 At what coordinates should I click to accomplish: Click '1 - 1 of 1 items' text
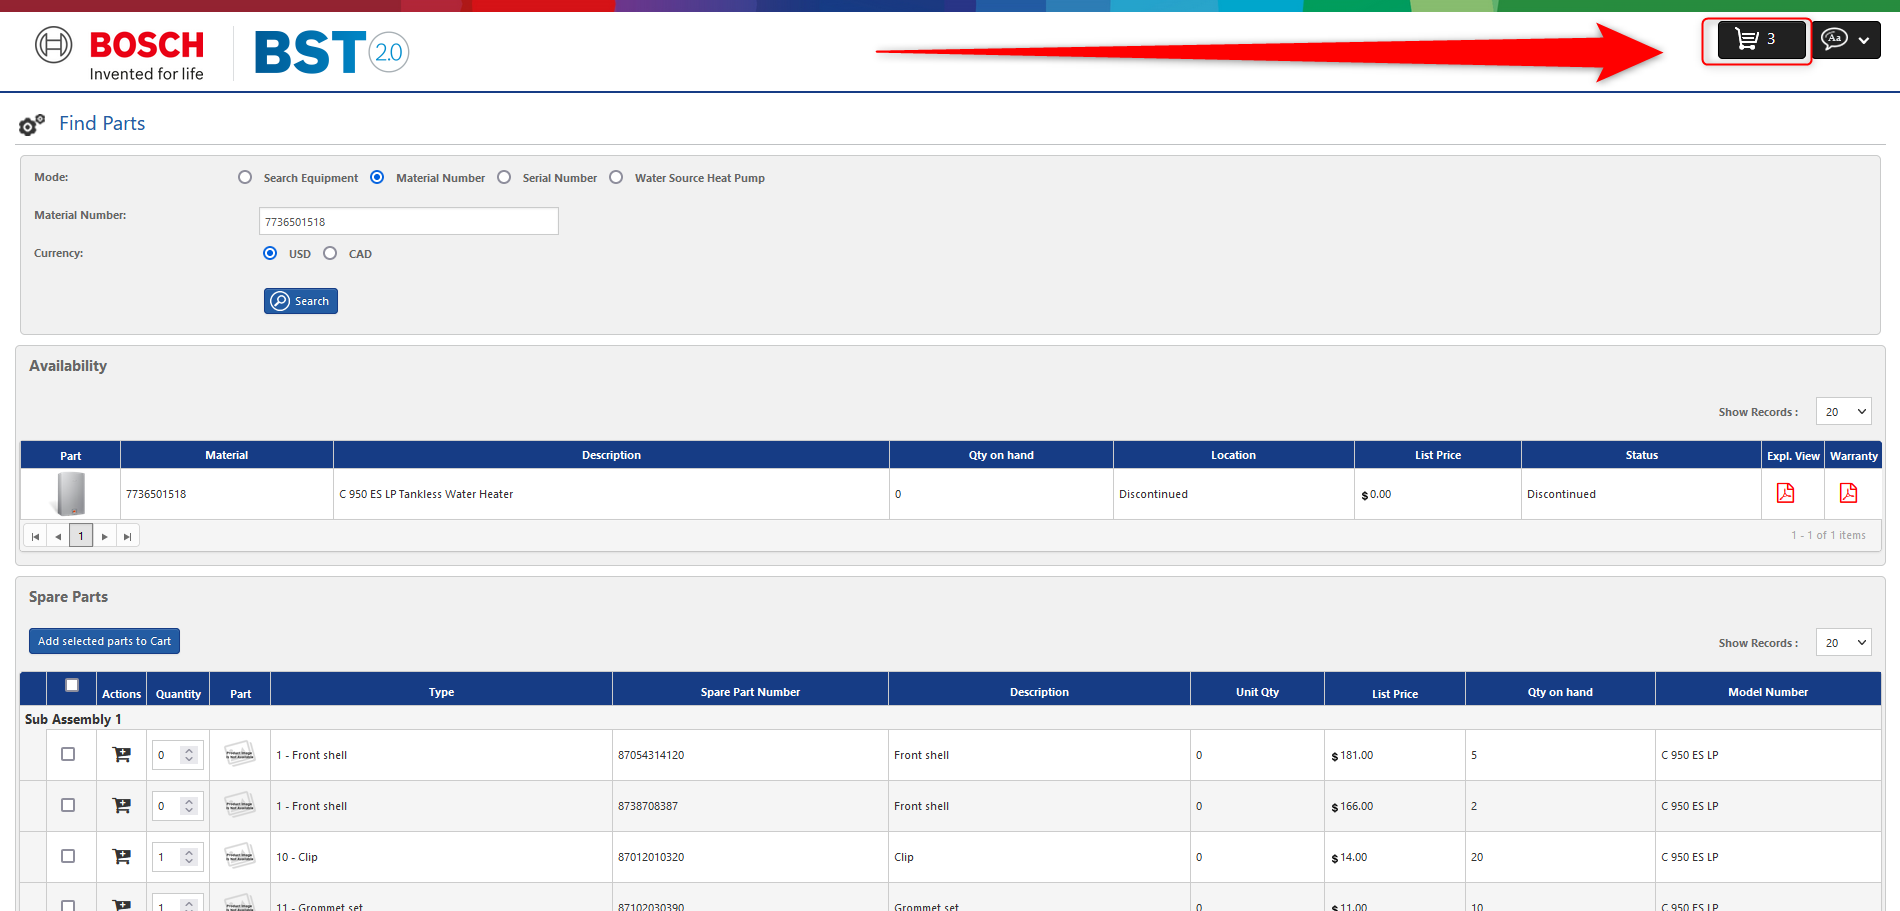(1828, 535)
